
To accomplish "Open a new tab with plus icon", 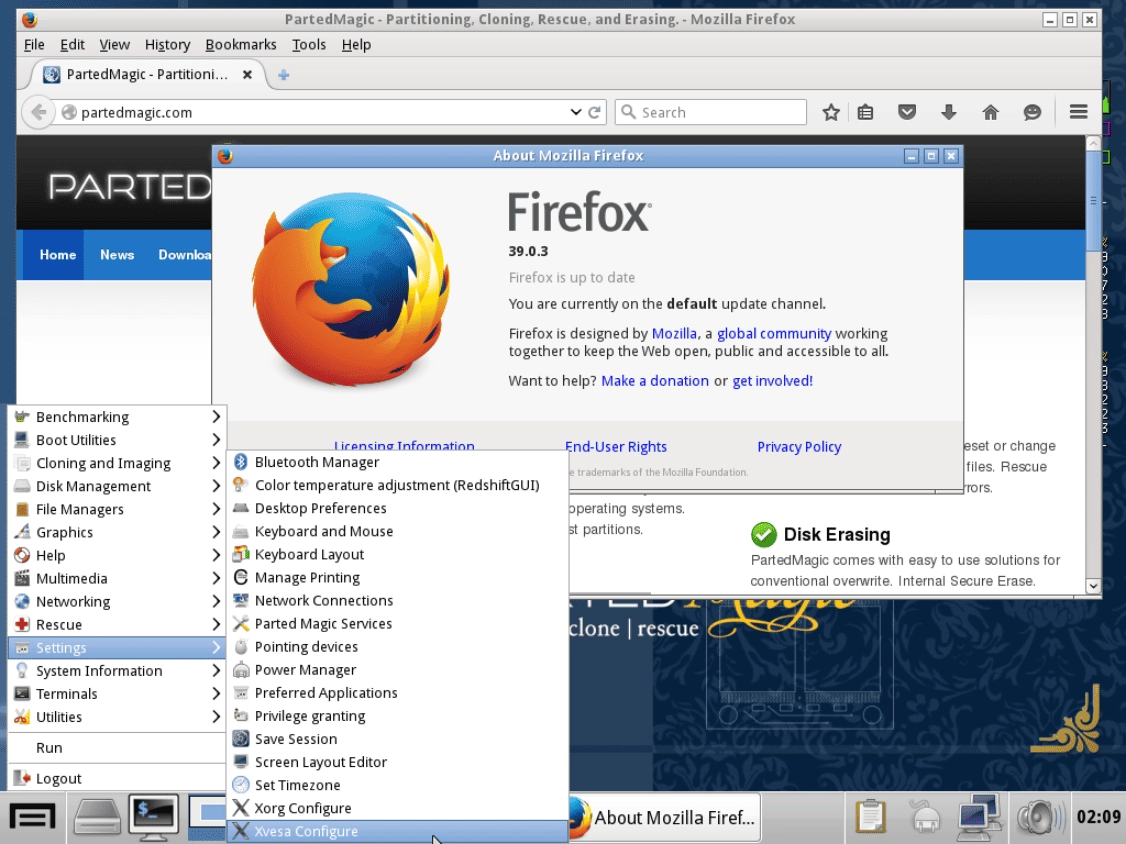I will coord(284,75).
